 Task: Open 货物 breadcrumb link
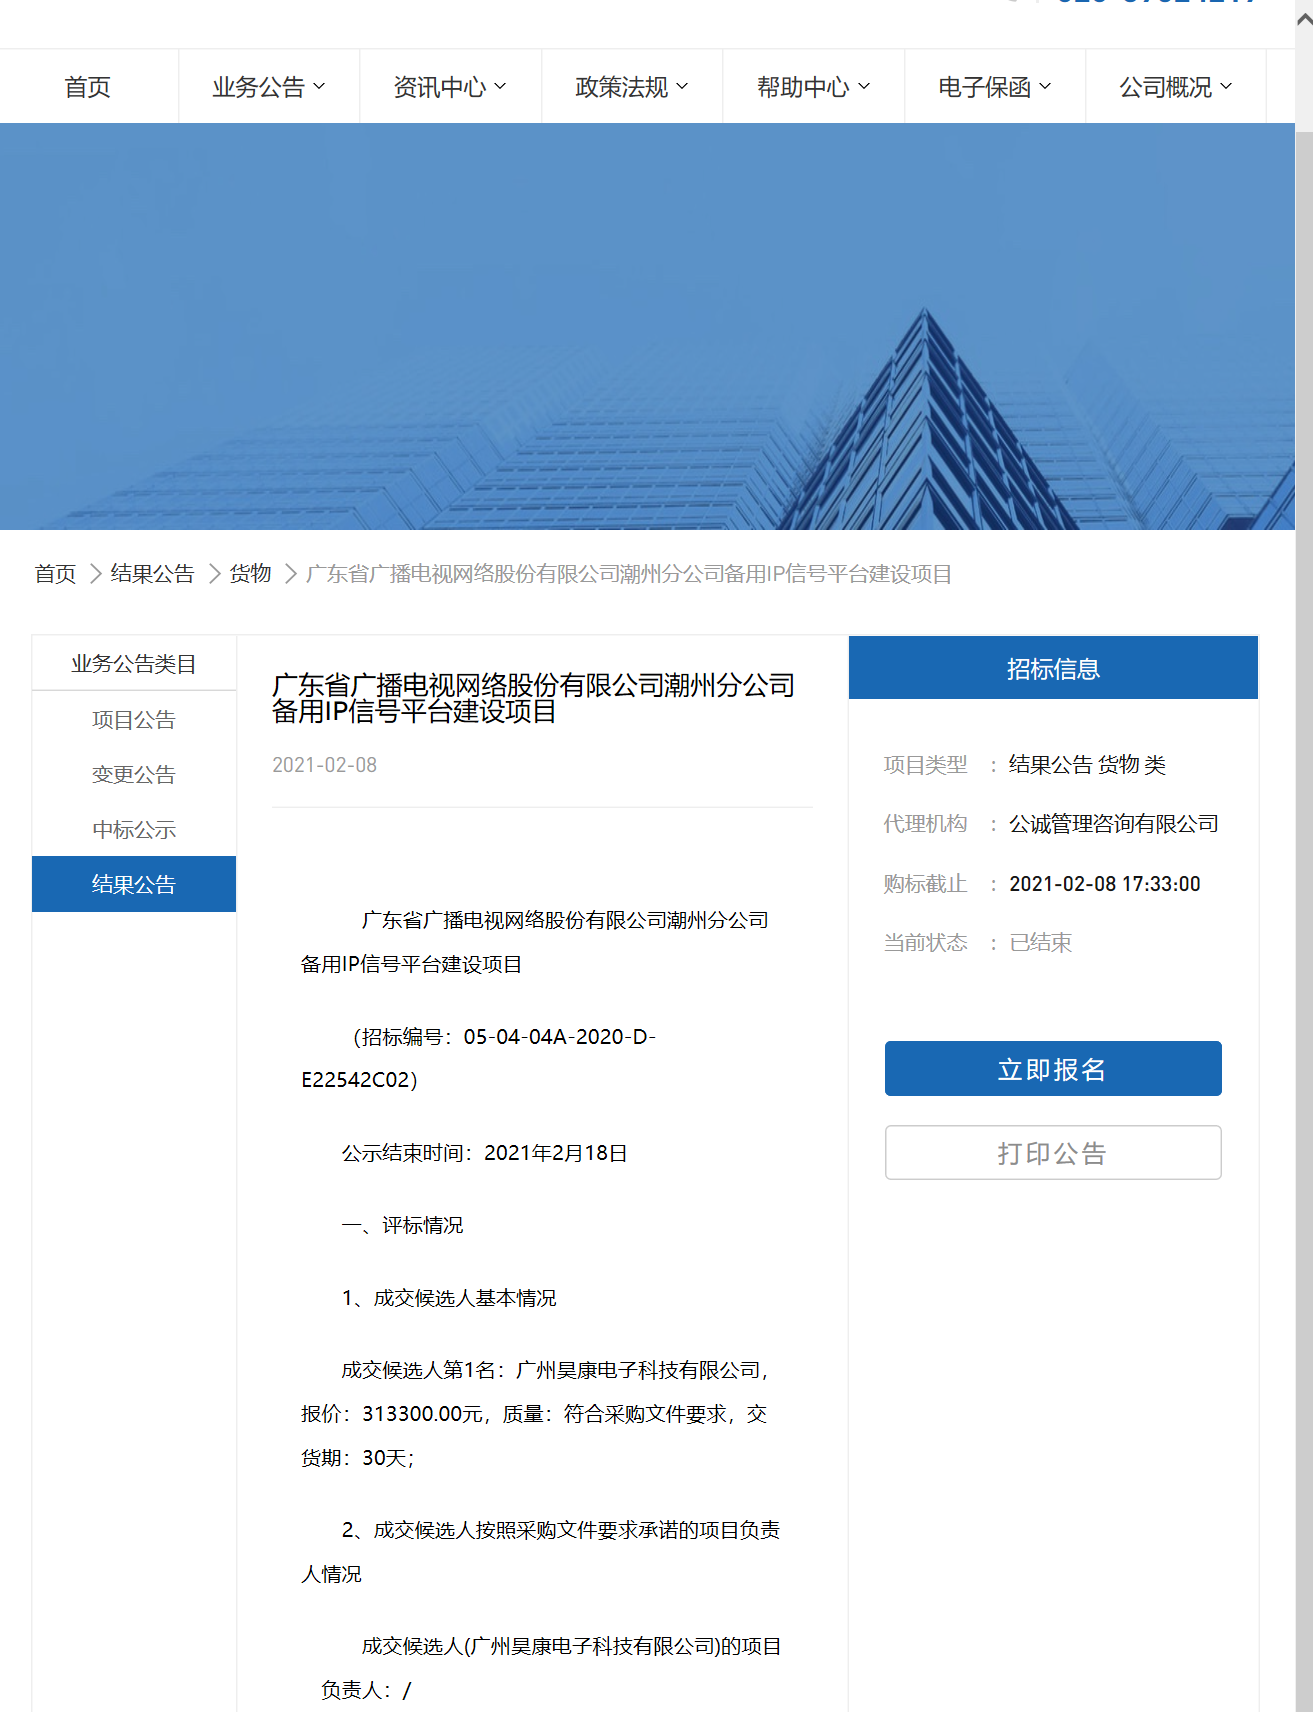[x=250, y=574]
